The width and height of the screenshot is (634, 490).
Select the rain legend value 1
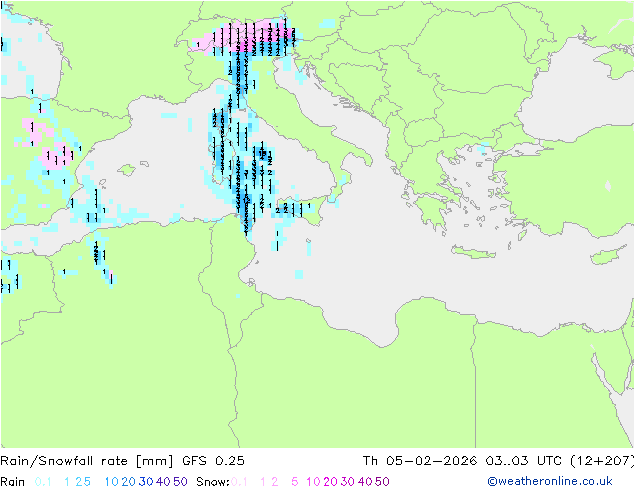[67, 482]
